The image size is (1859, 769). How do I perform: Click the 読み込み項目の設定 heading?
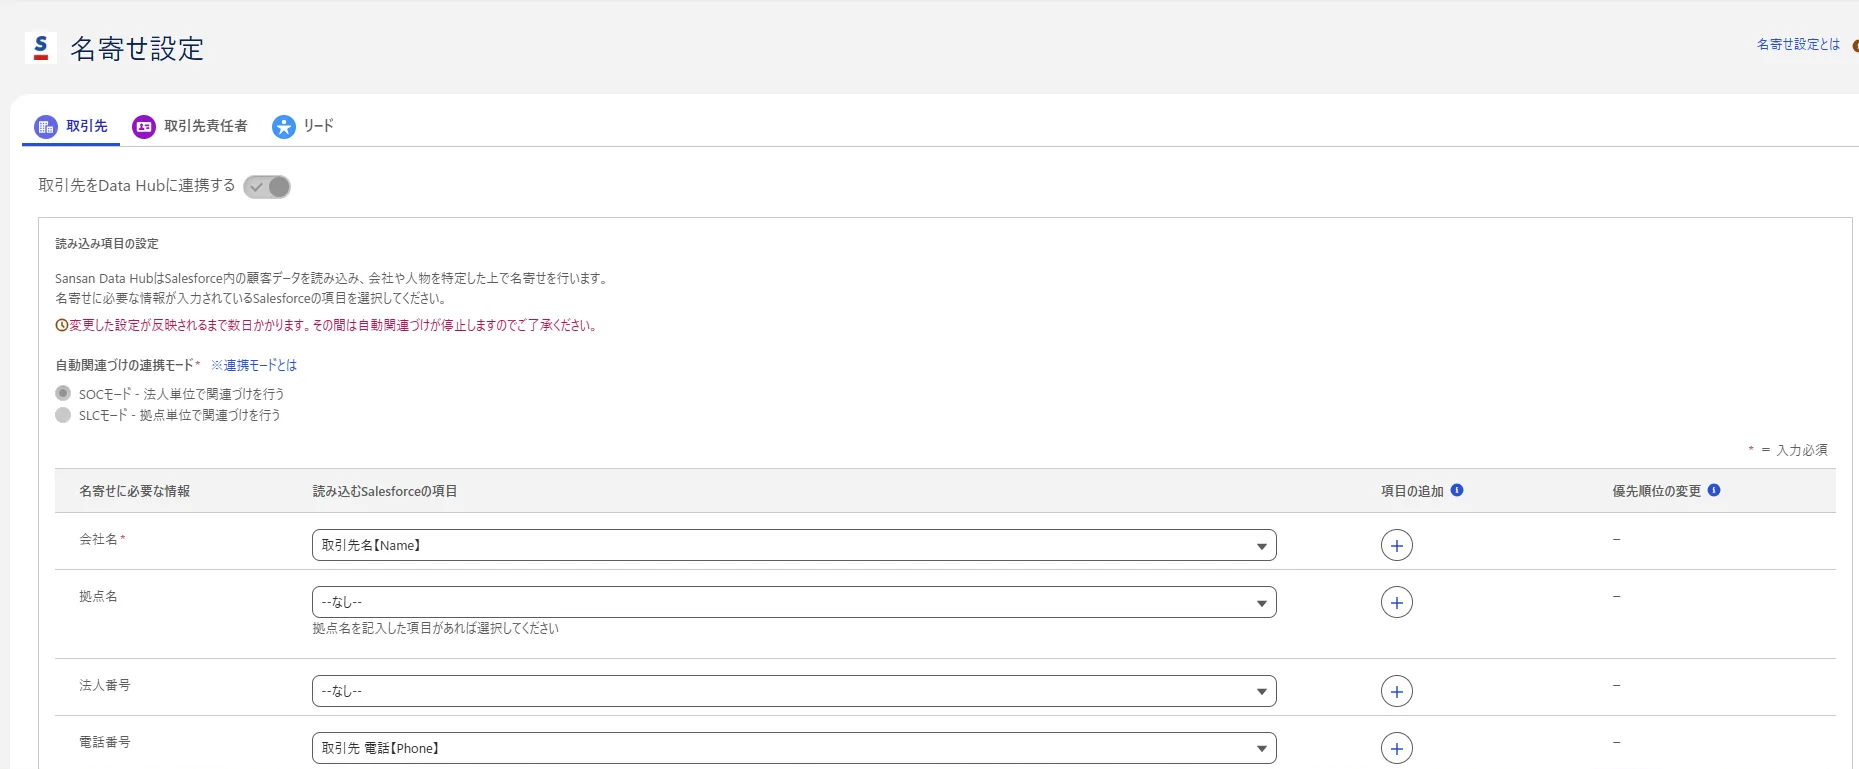click(107, 243)
